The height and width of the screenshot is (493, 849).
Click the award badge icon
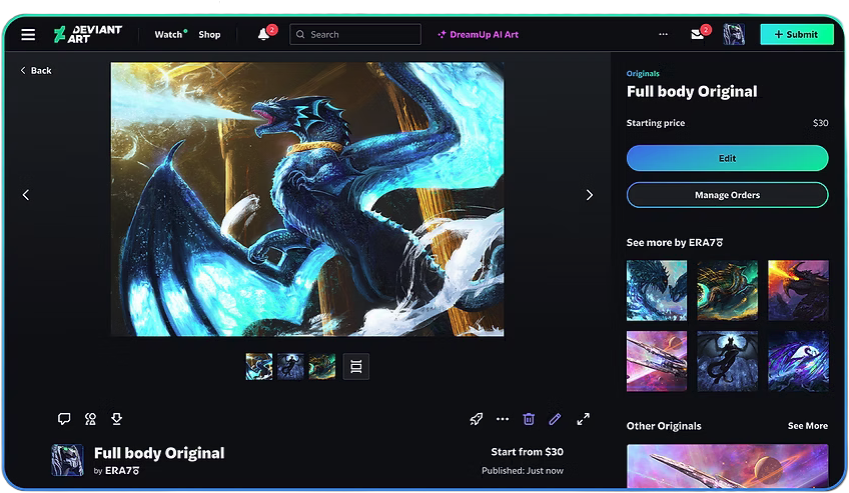90,419
